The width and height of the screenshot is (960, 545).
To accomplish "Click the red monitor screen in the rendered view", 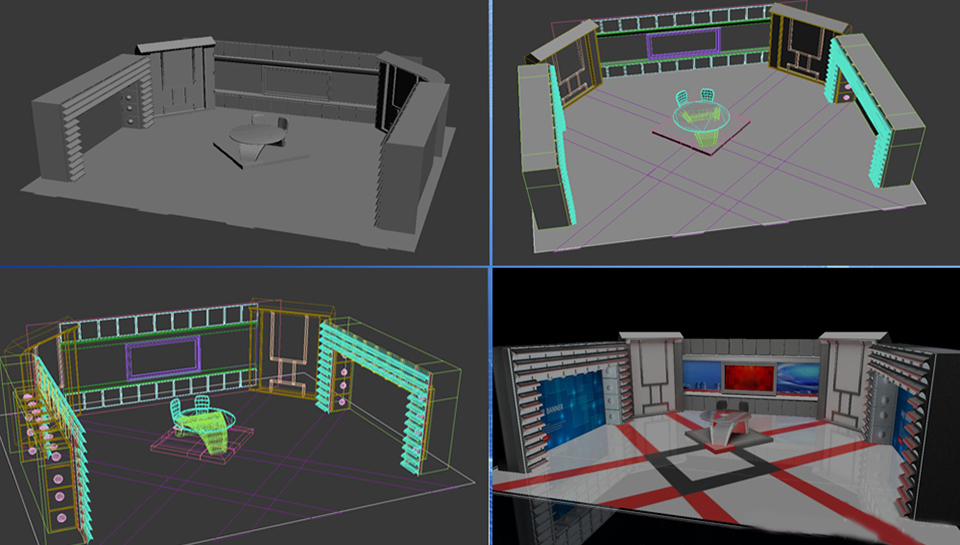I will [x=747, y=378].
